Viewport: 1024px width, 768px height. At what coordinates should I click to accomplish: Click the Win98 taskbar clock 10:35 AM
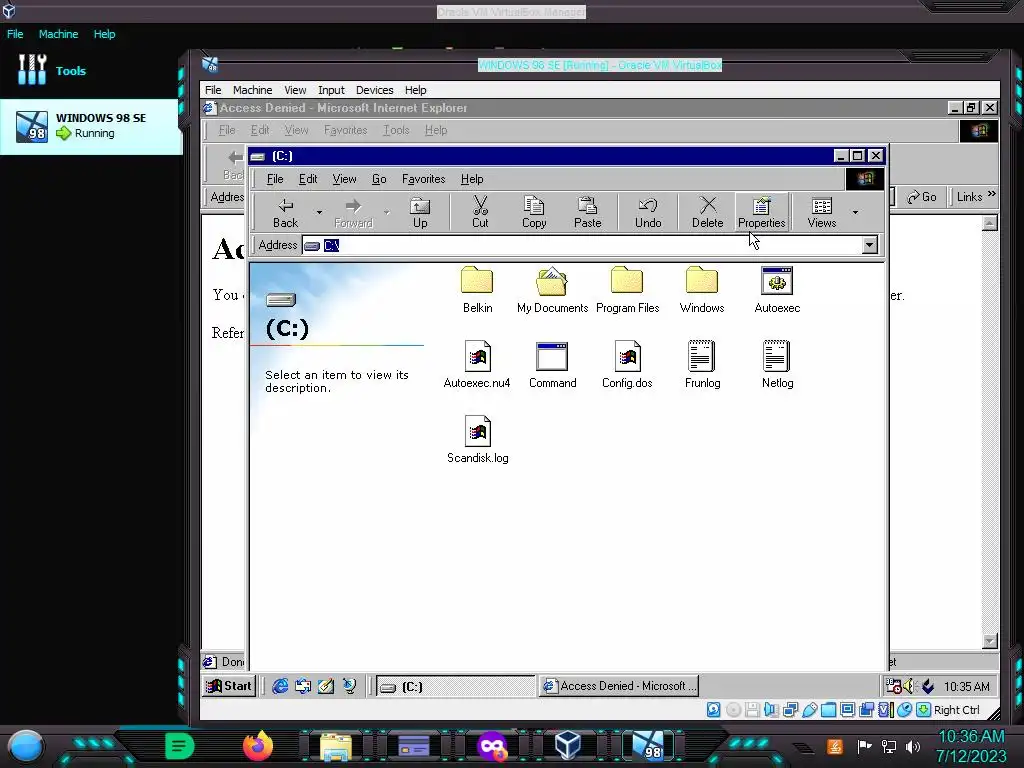pos(966,686)
